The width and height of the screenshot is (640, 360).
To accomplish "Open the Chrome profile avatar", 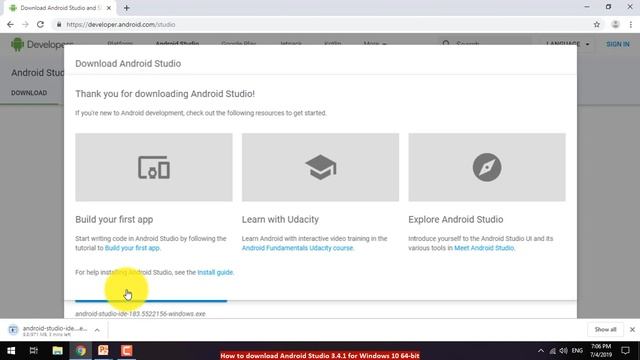I will (x=615, y=24).
